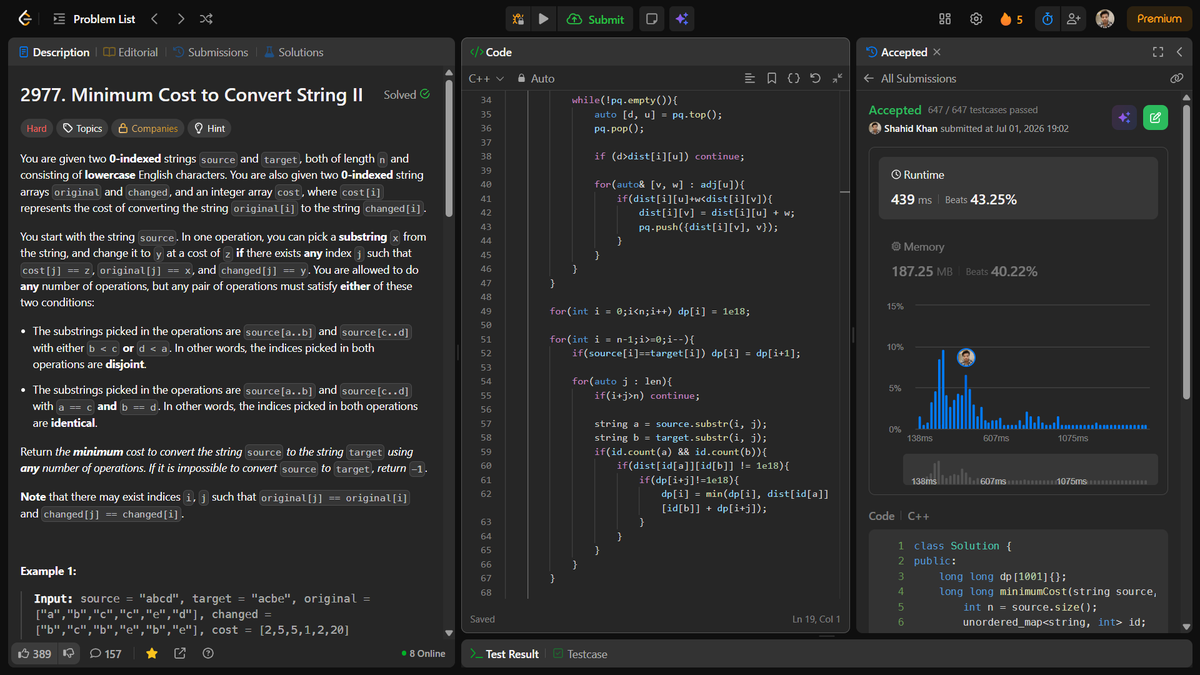Click the runtime distribution range slider
Screen dimensions: 1200x675
(x=1030, y=469)
